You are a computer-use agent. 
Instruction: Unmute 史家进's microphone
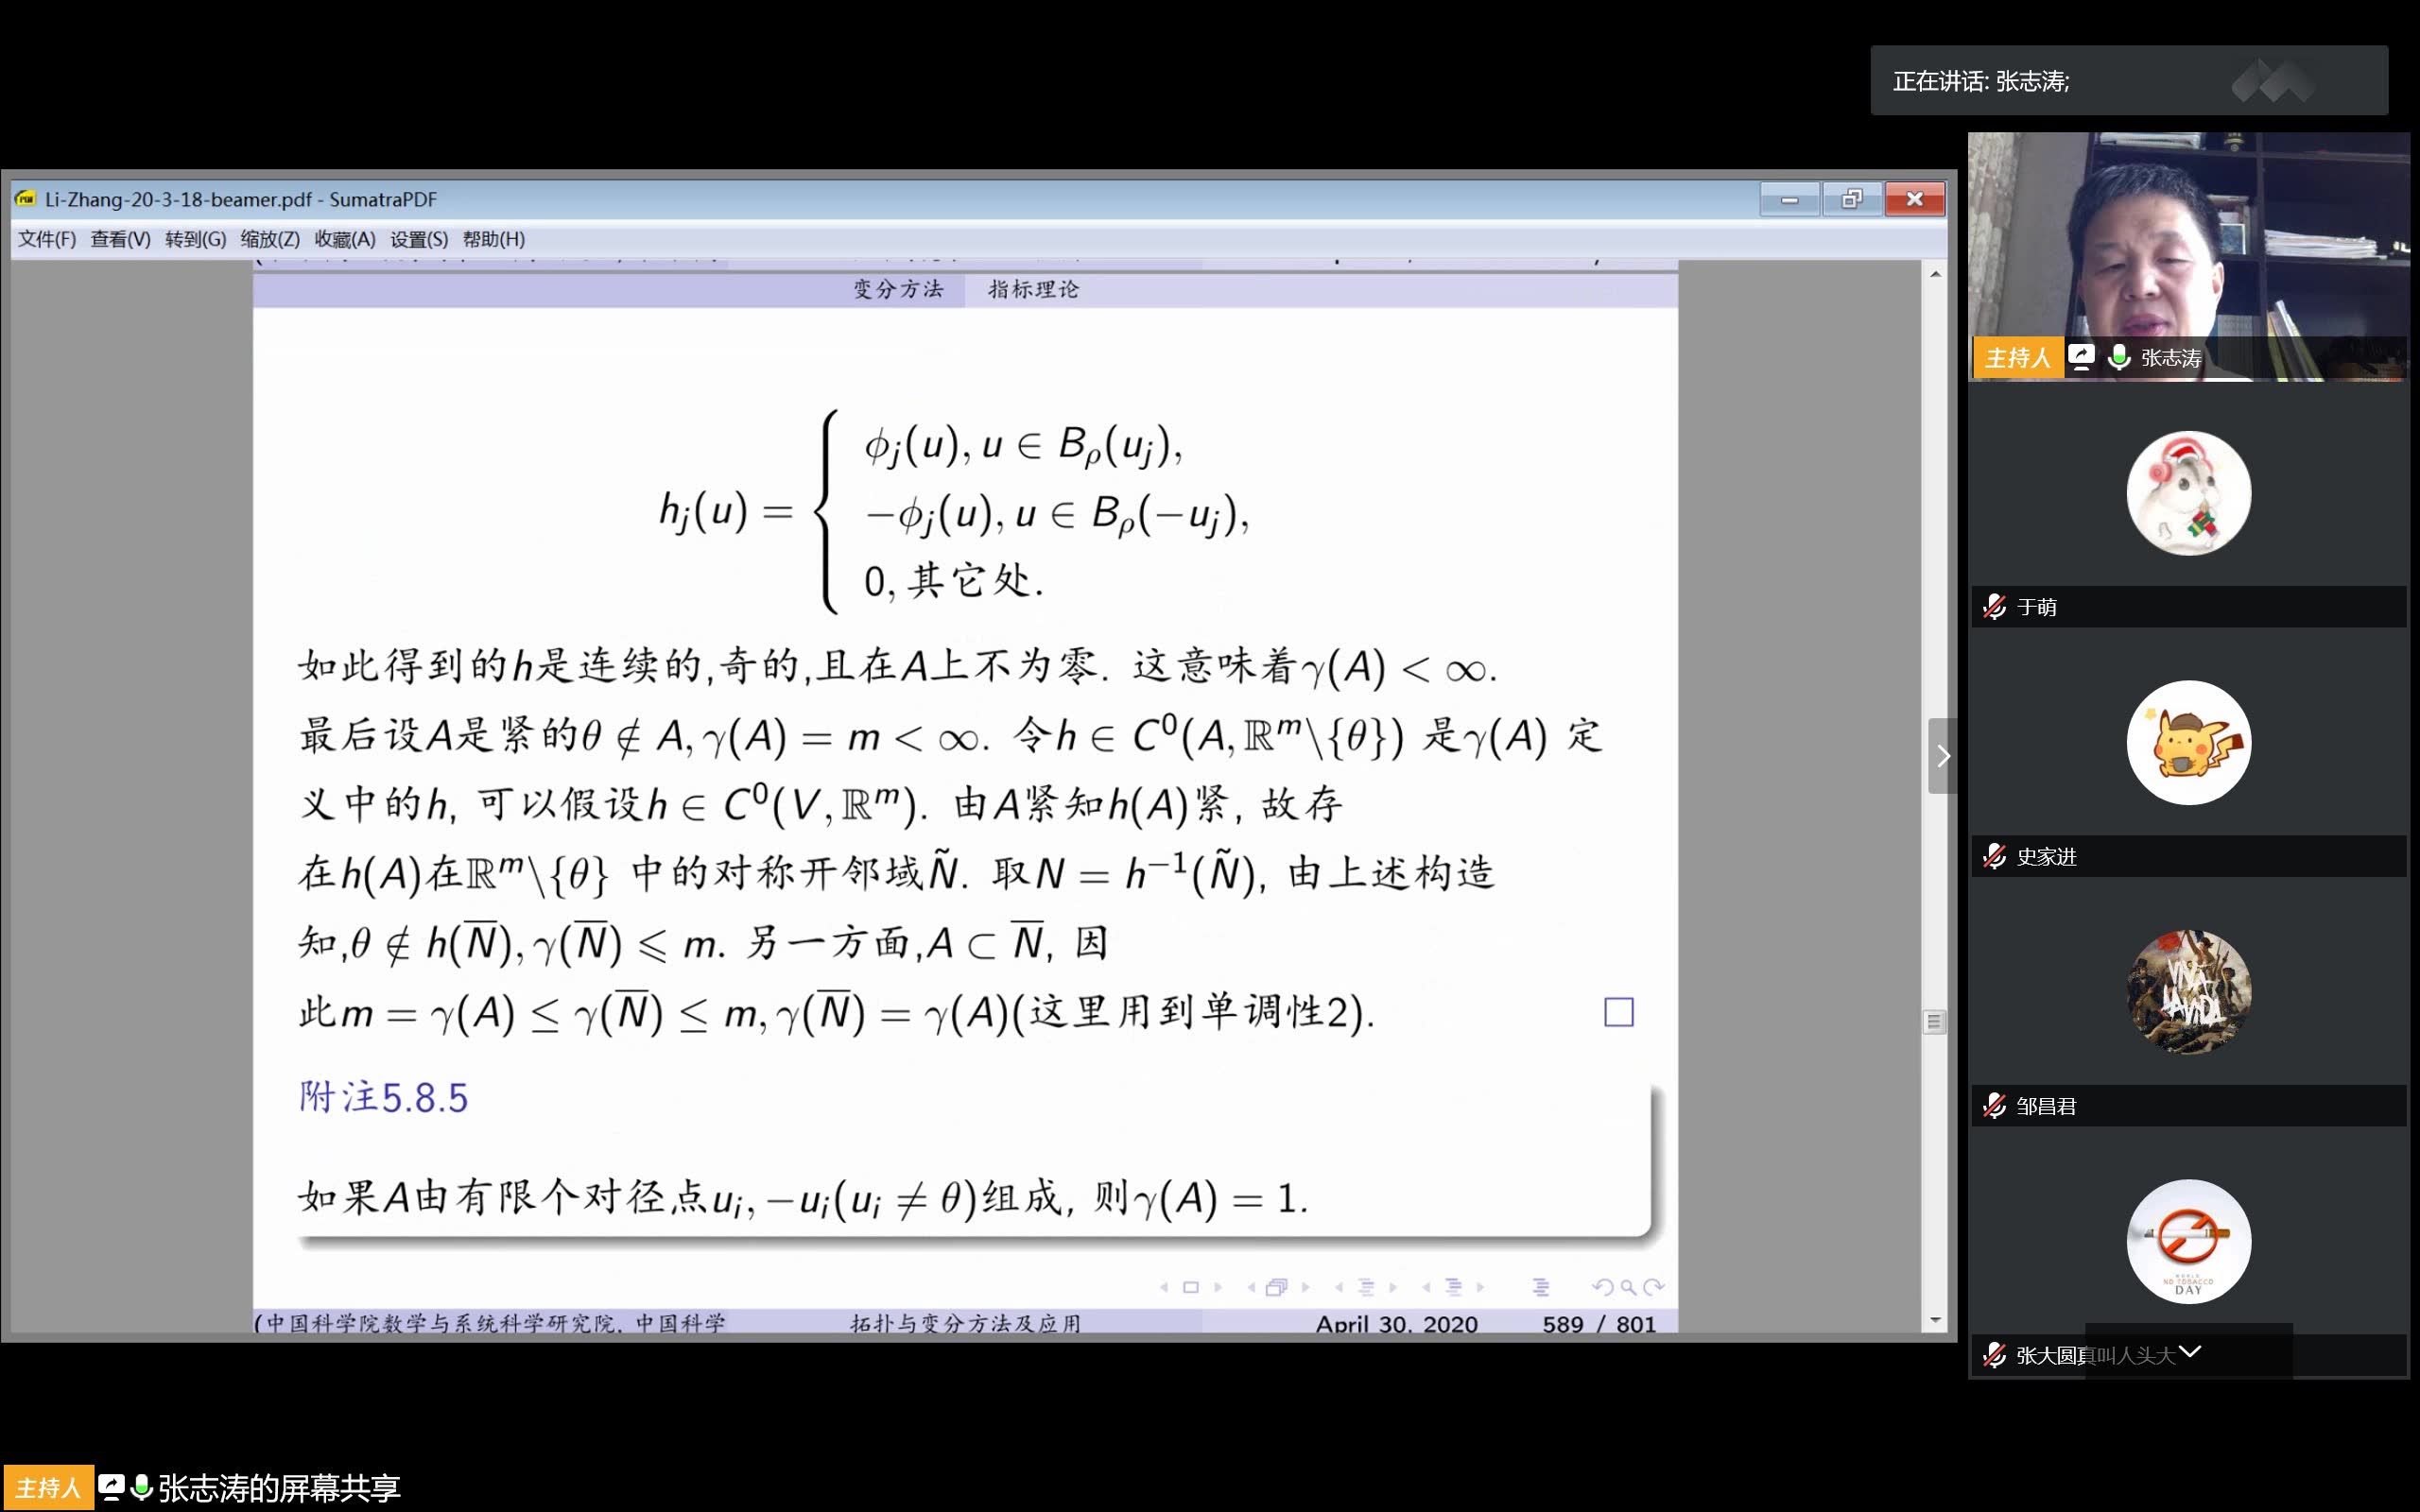pyautogui.click(x=1996, y=857)
